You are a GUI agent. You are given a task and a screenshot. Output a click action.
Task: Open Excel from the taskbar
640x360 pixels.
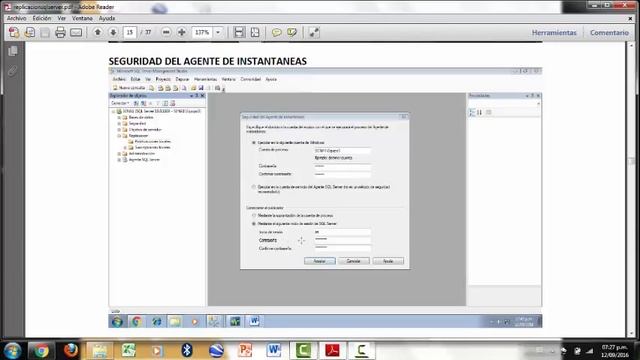129,351
